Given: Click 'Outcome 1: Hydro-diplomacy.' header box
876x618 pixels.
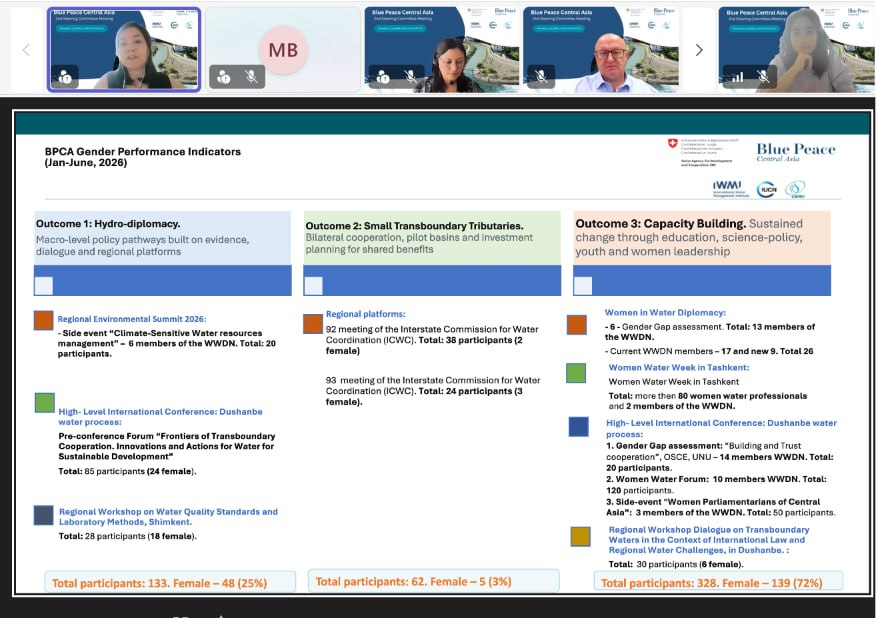Looking at the screenshot, I should 163,237.
